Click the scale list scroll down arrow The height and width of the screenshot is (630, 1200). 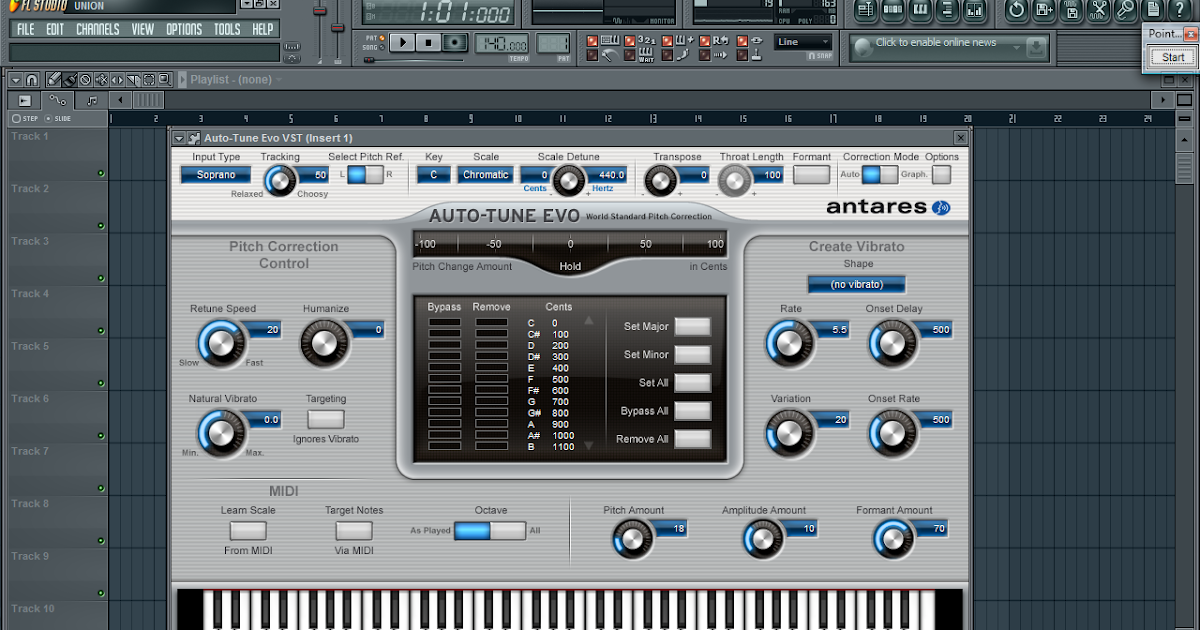(589, 446)
